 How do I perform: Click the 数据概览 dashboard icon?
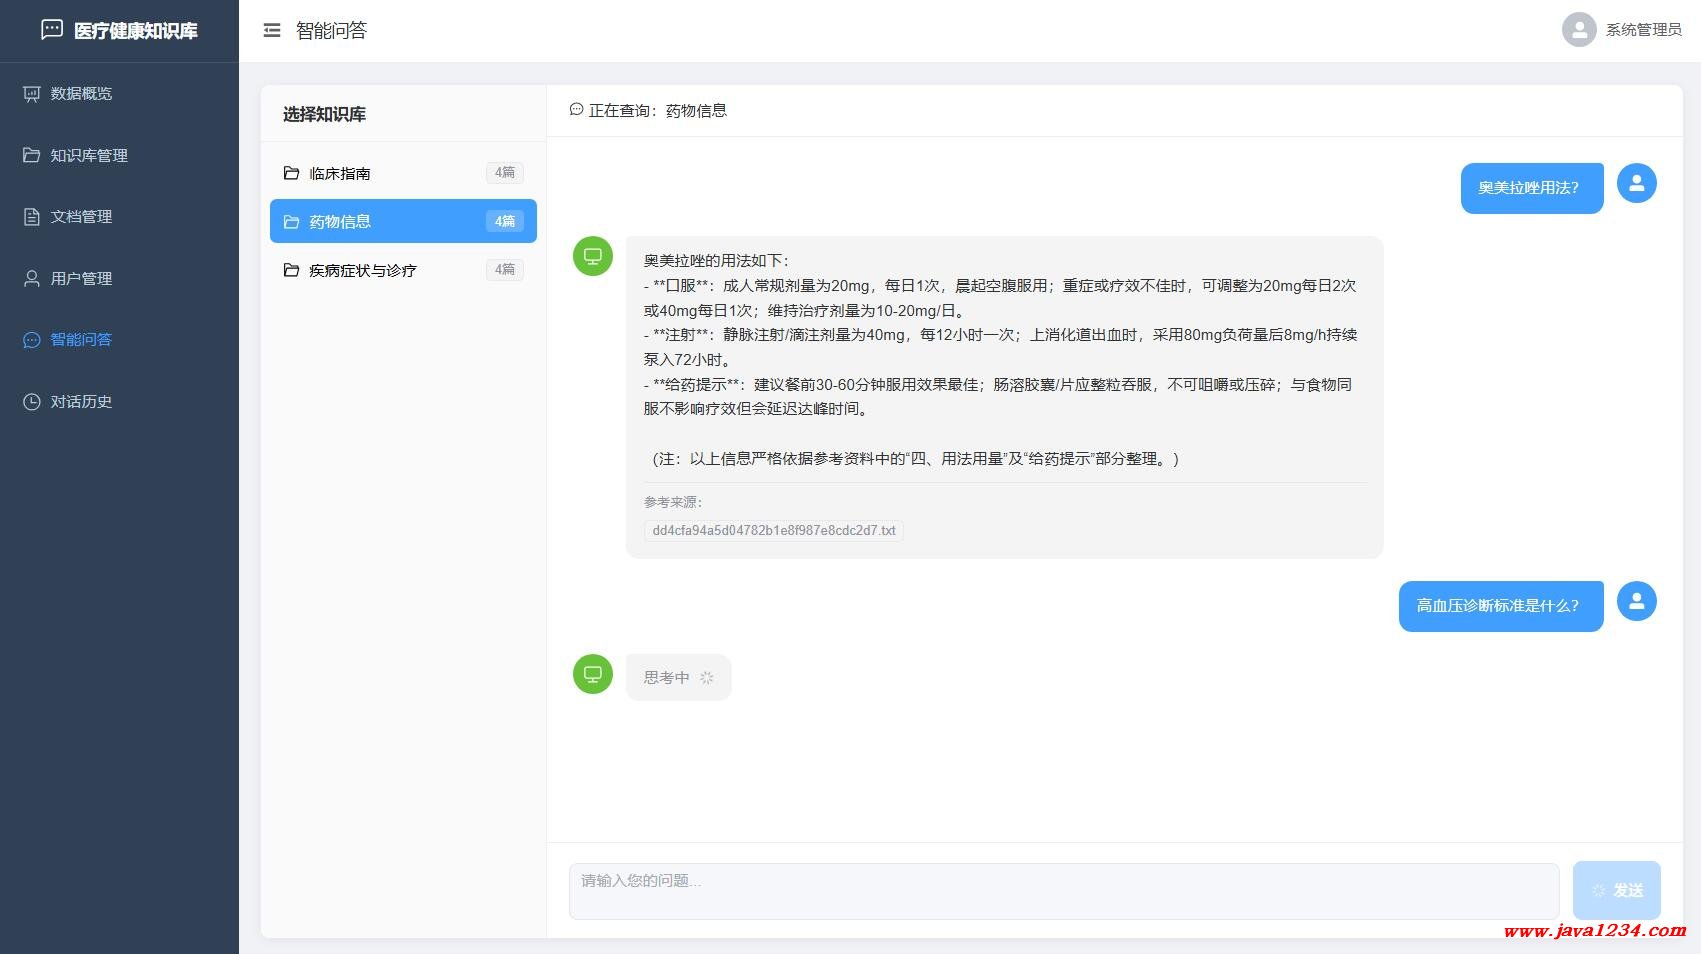coord(32,94)
